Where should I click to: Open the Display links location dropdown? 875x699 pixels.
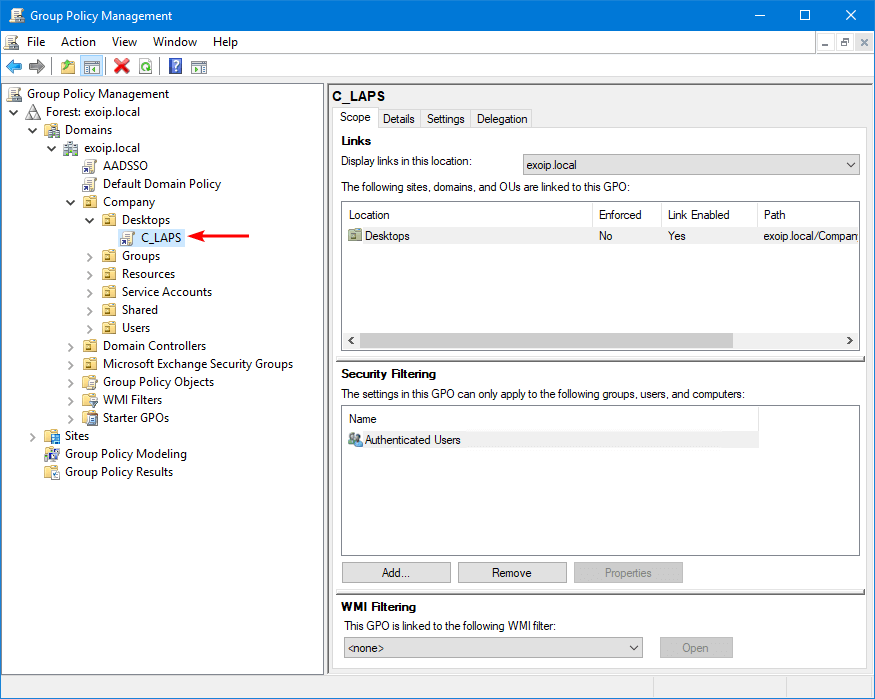click(691, 165)
